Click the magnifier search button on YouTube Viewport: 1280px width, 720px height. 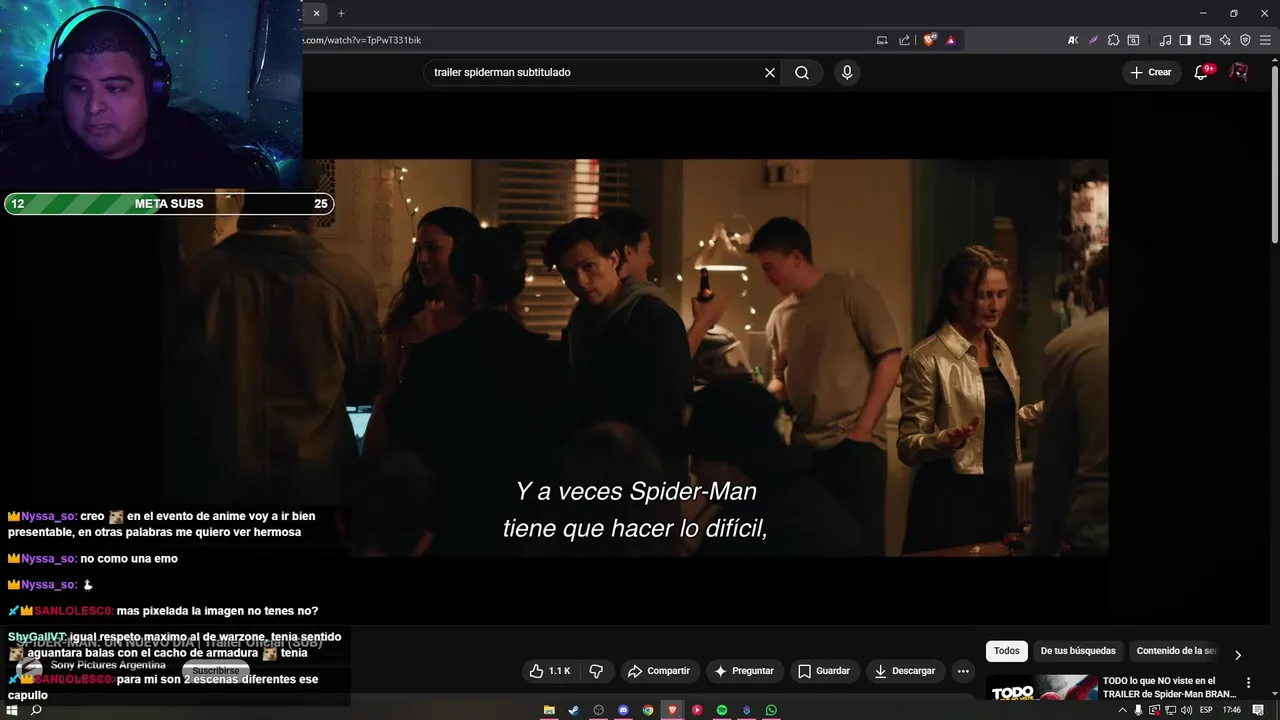coord(802,72)
